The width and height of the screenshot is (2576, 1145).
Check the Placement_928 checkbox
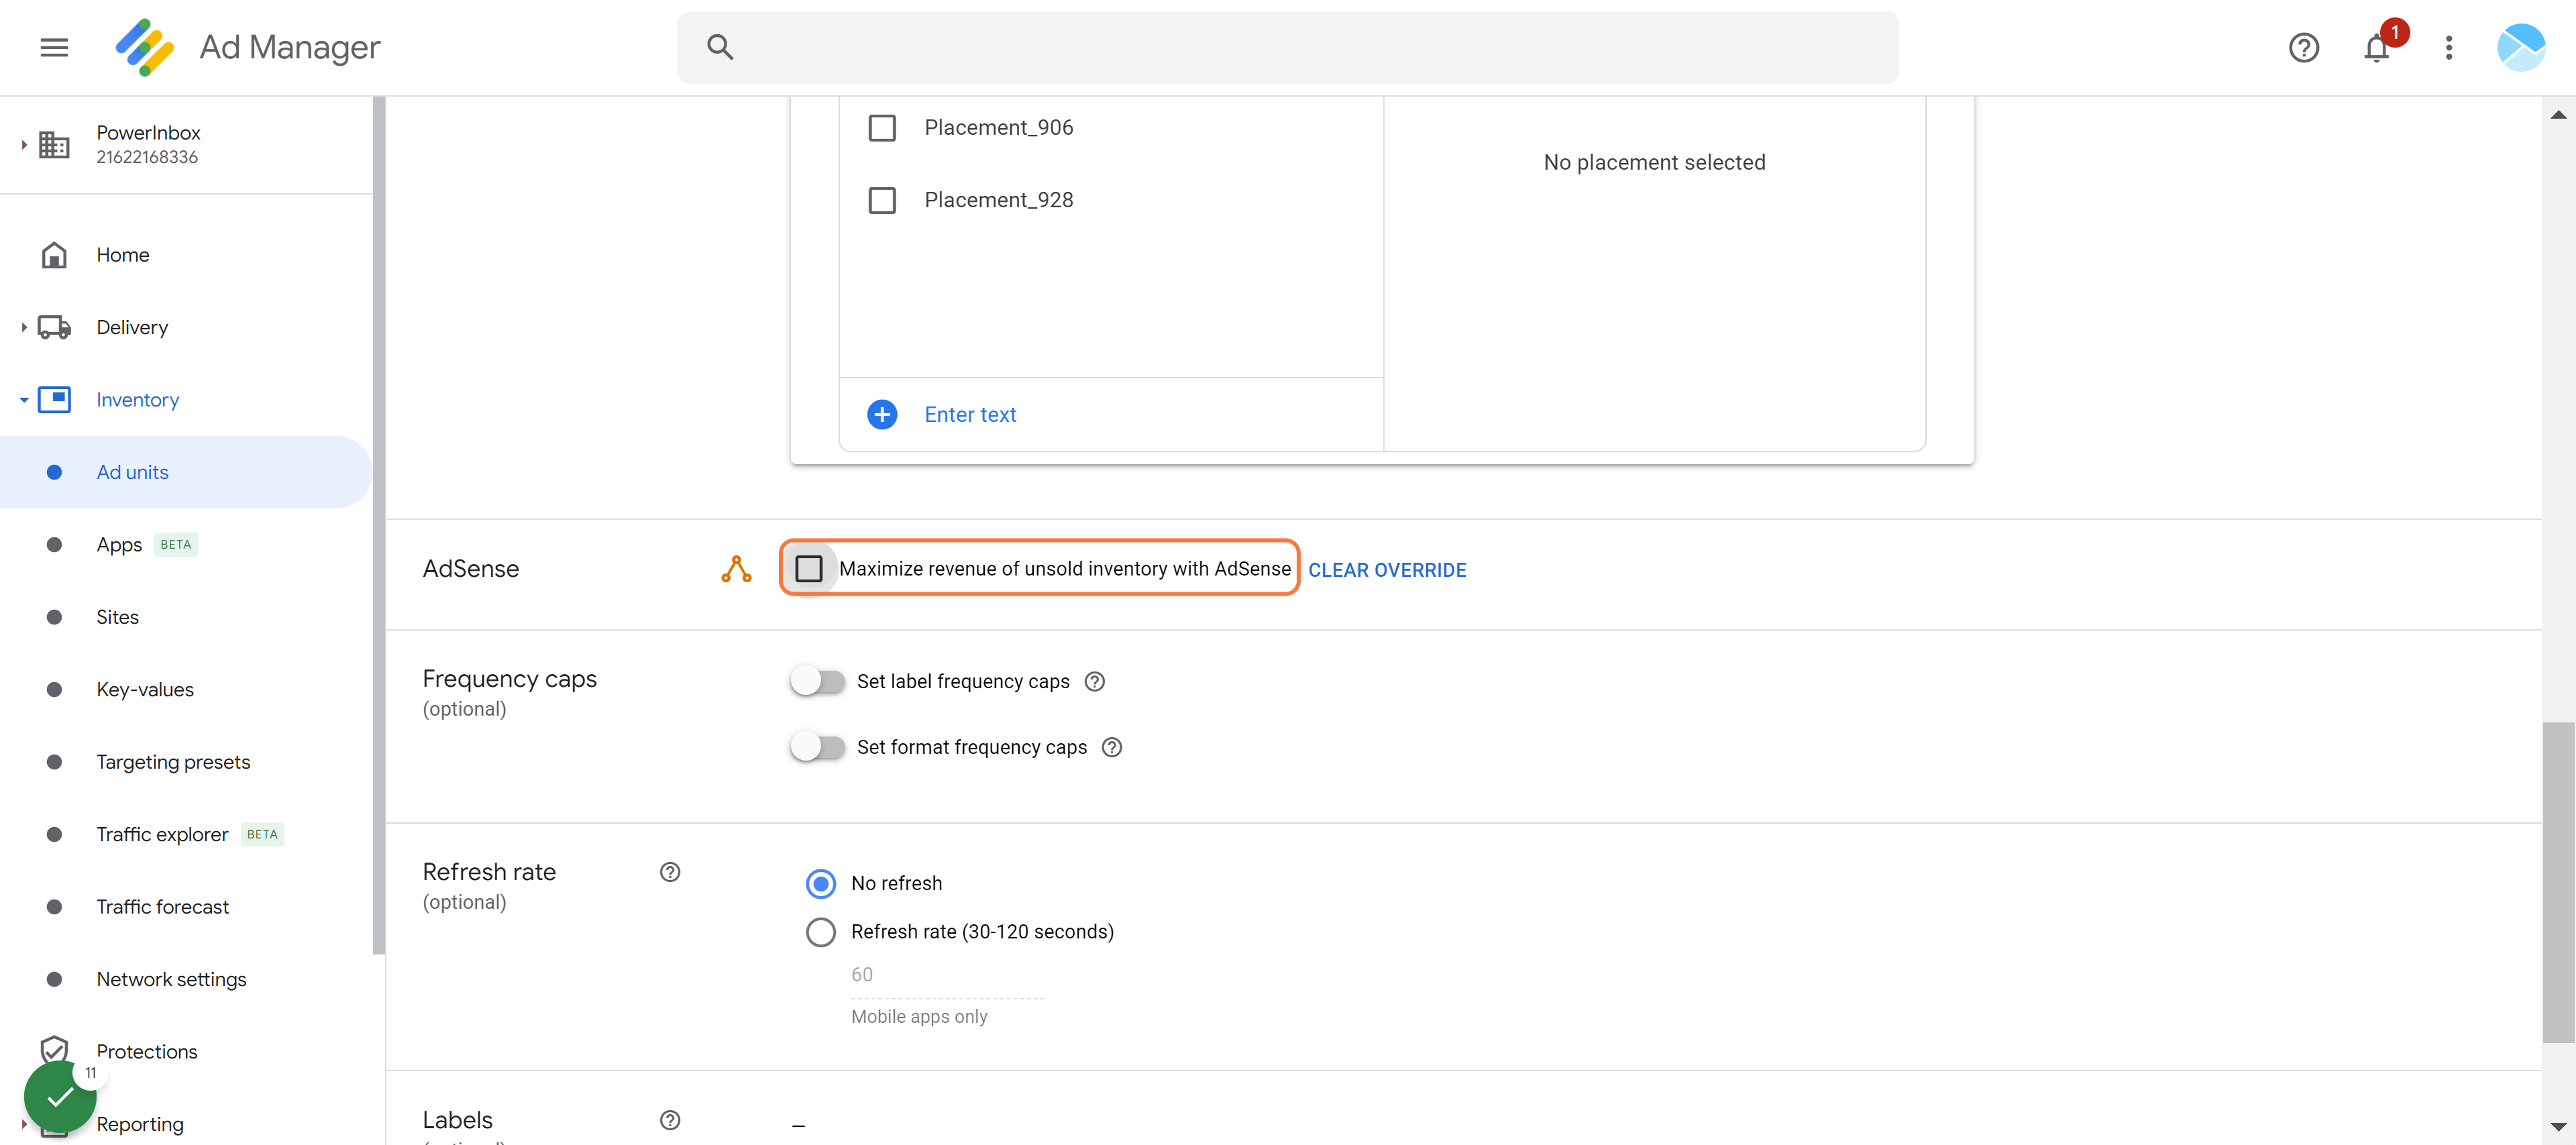coord(882,200)
